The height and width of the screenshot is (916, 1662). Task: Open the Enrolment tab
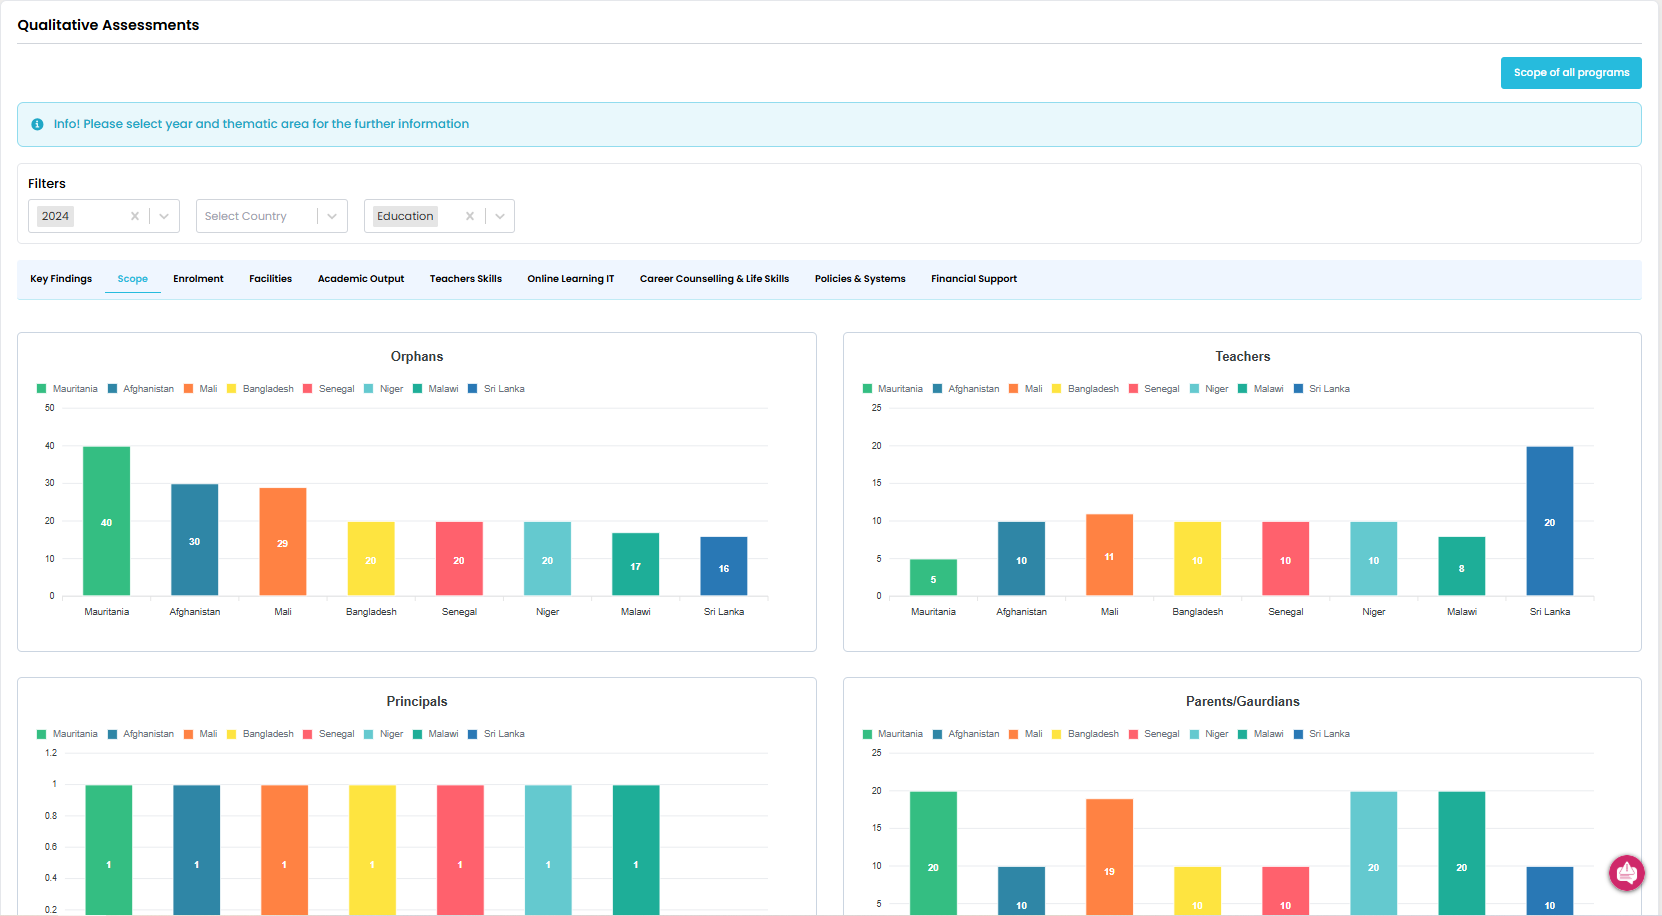(198, 279)
